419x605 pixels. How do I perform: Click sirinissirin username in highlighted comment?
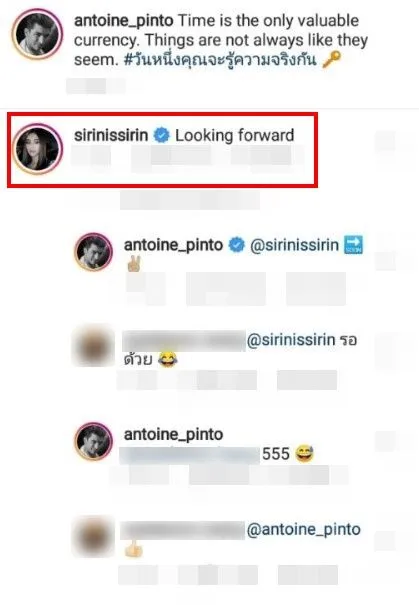click(x=111, y=135)
